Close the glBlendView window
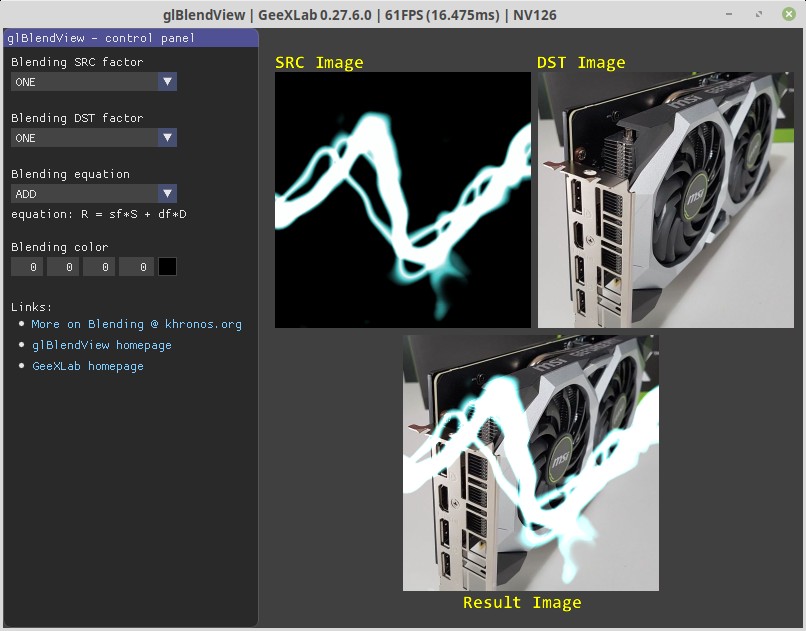 point(789,14)
